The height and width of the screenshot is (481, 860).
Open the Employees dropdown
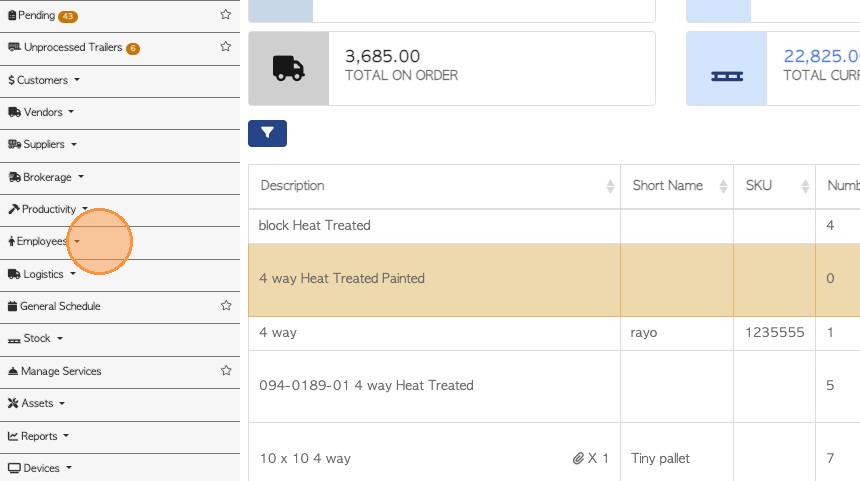point(44,241)
